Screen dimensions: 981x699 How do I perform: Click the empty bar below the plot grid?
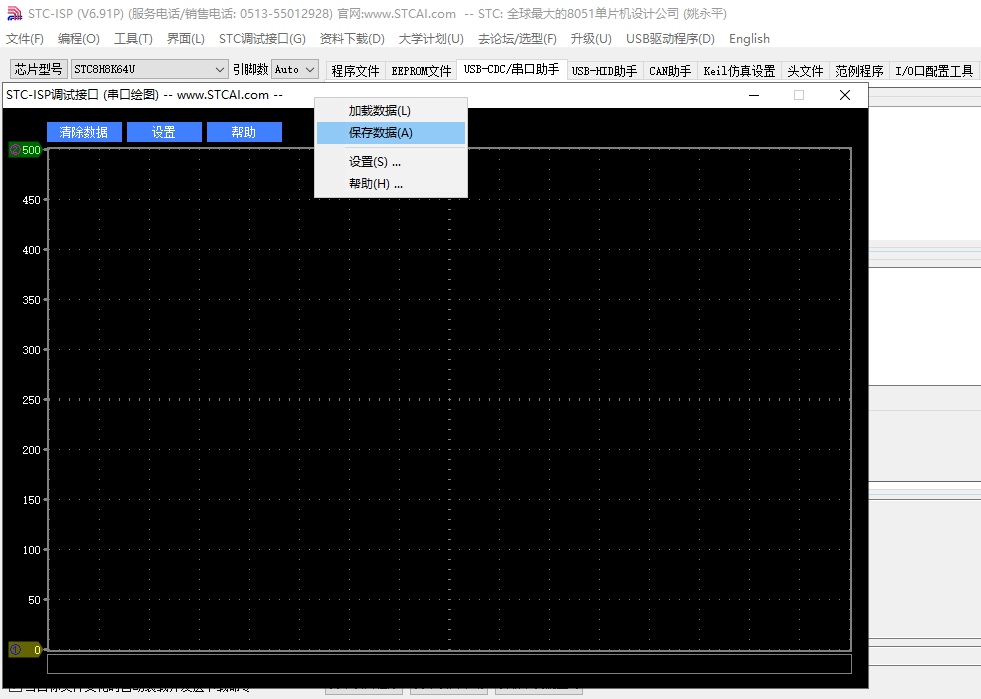(449, 664)
